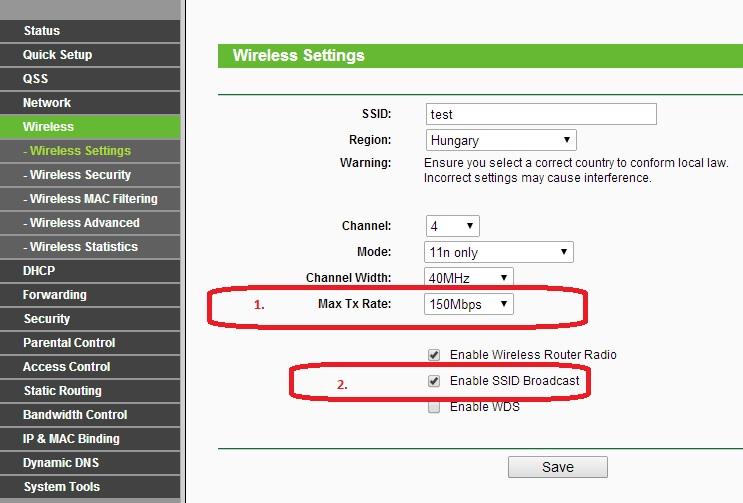Toggle Enable Wireless Router Radio checkbox
Viewport: 743px width, 503px height.
pyautogui.click(x=434, y=355)
